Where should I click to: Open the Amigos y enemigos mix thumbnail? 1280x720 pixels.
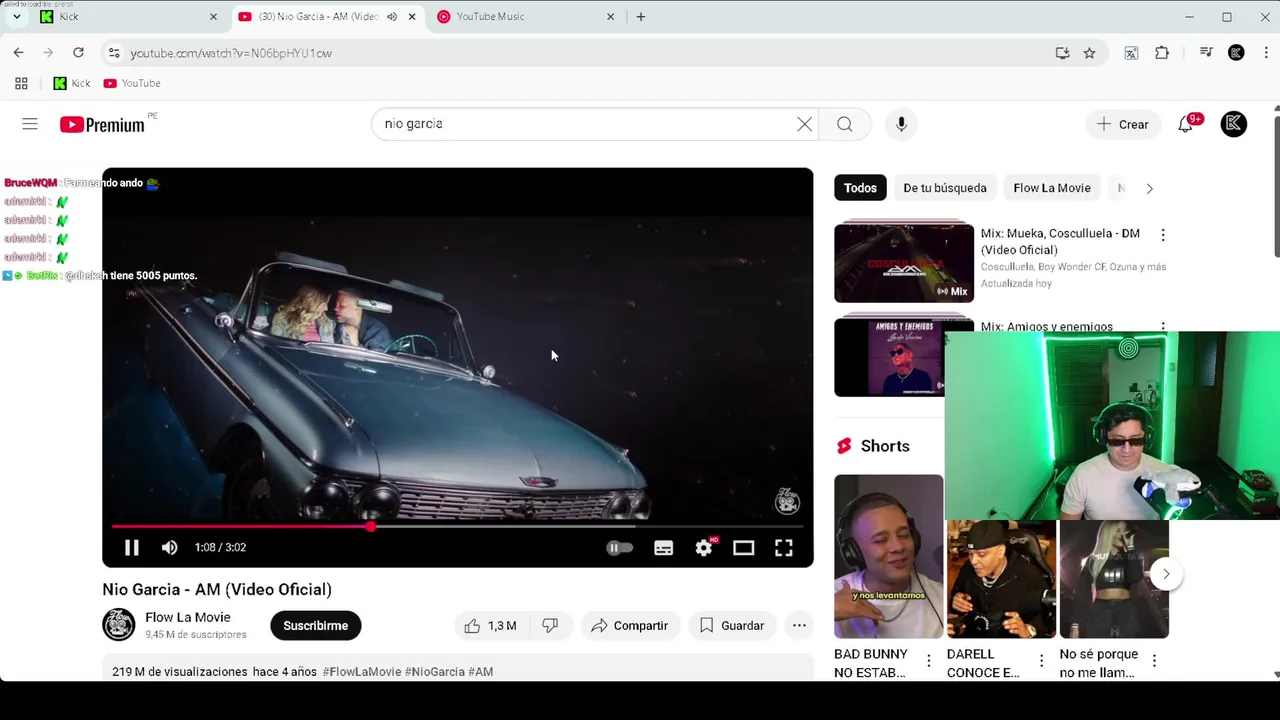coord(889,356)
